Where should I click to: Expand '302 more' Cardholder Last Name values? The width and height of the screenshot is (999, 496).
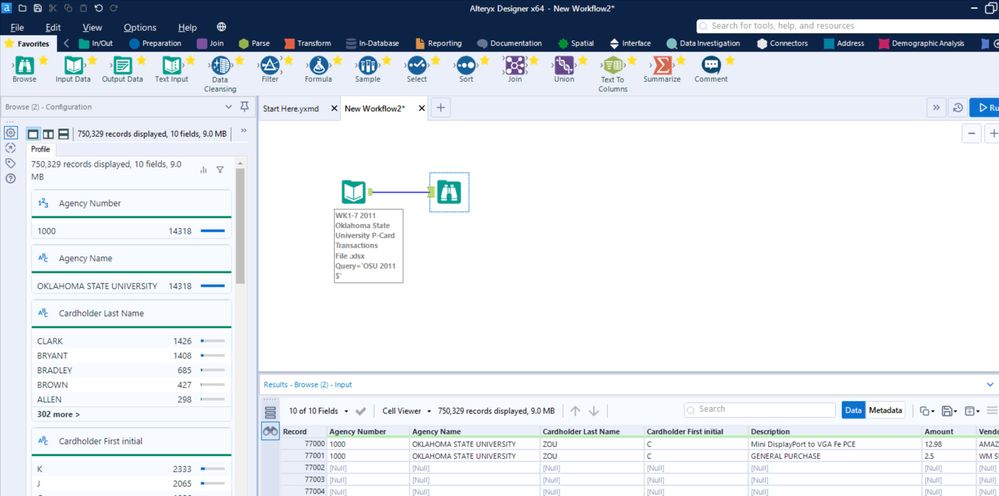pos(59,414)
